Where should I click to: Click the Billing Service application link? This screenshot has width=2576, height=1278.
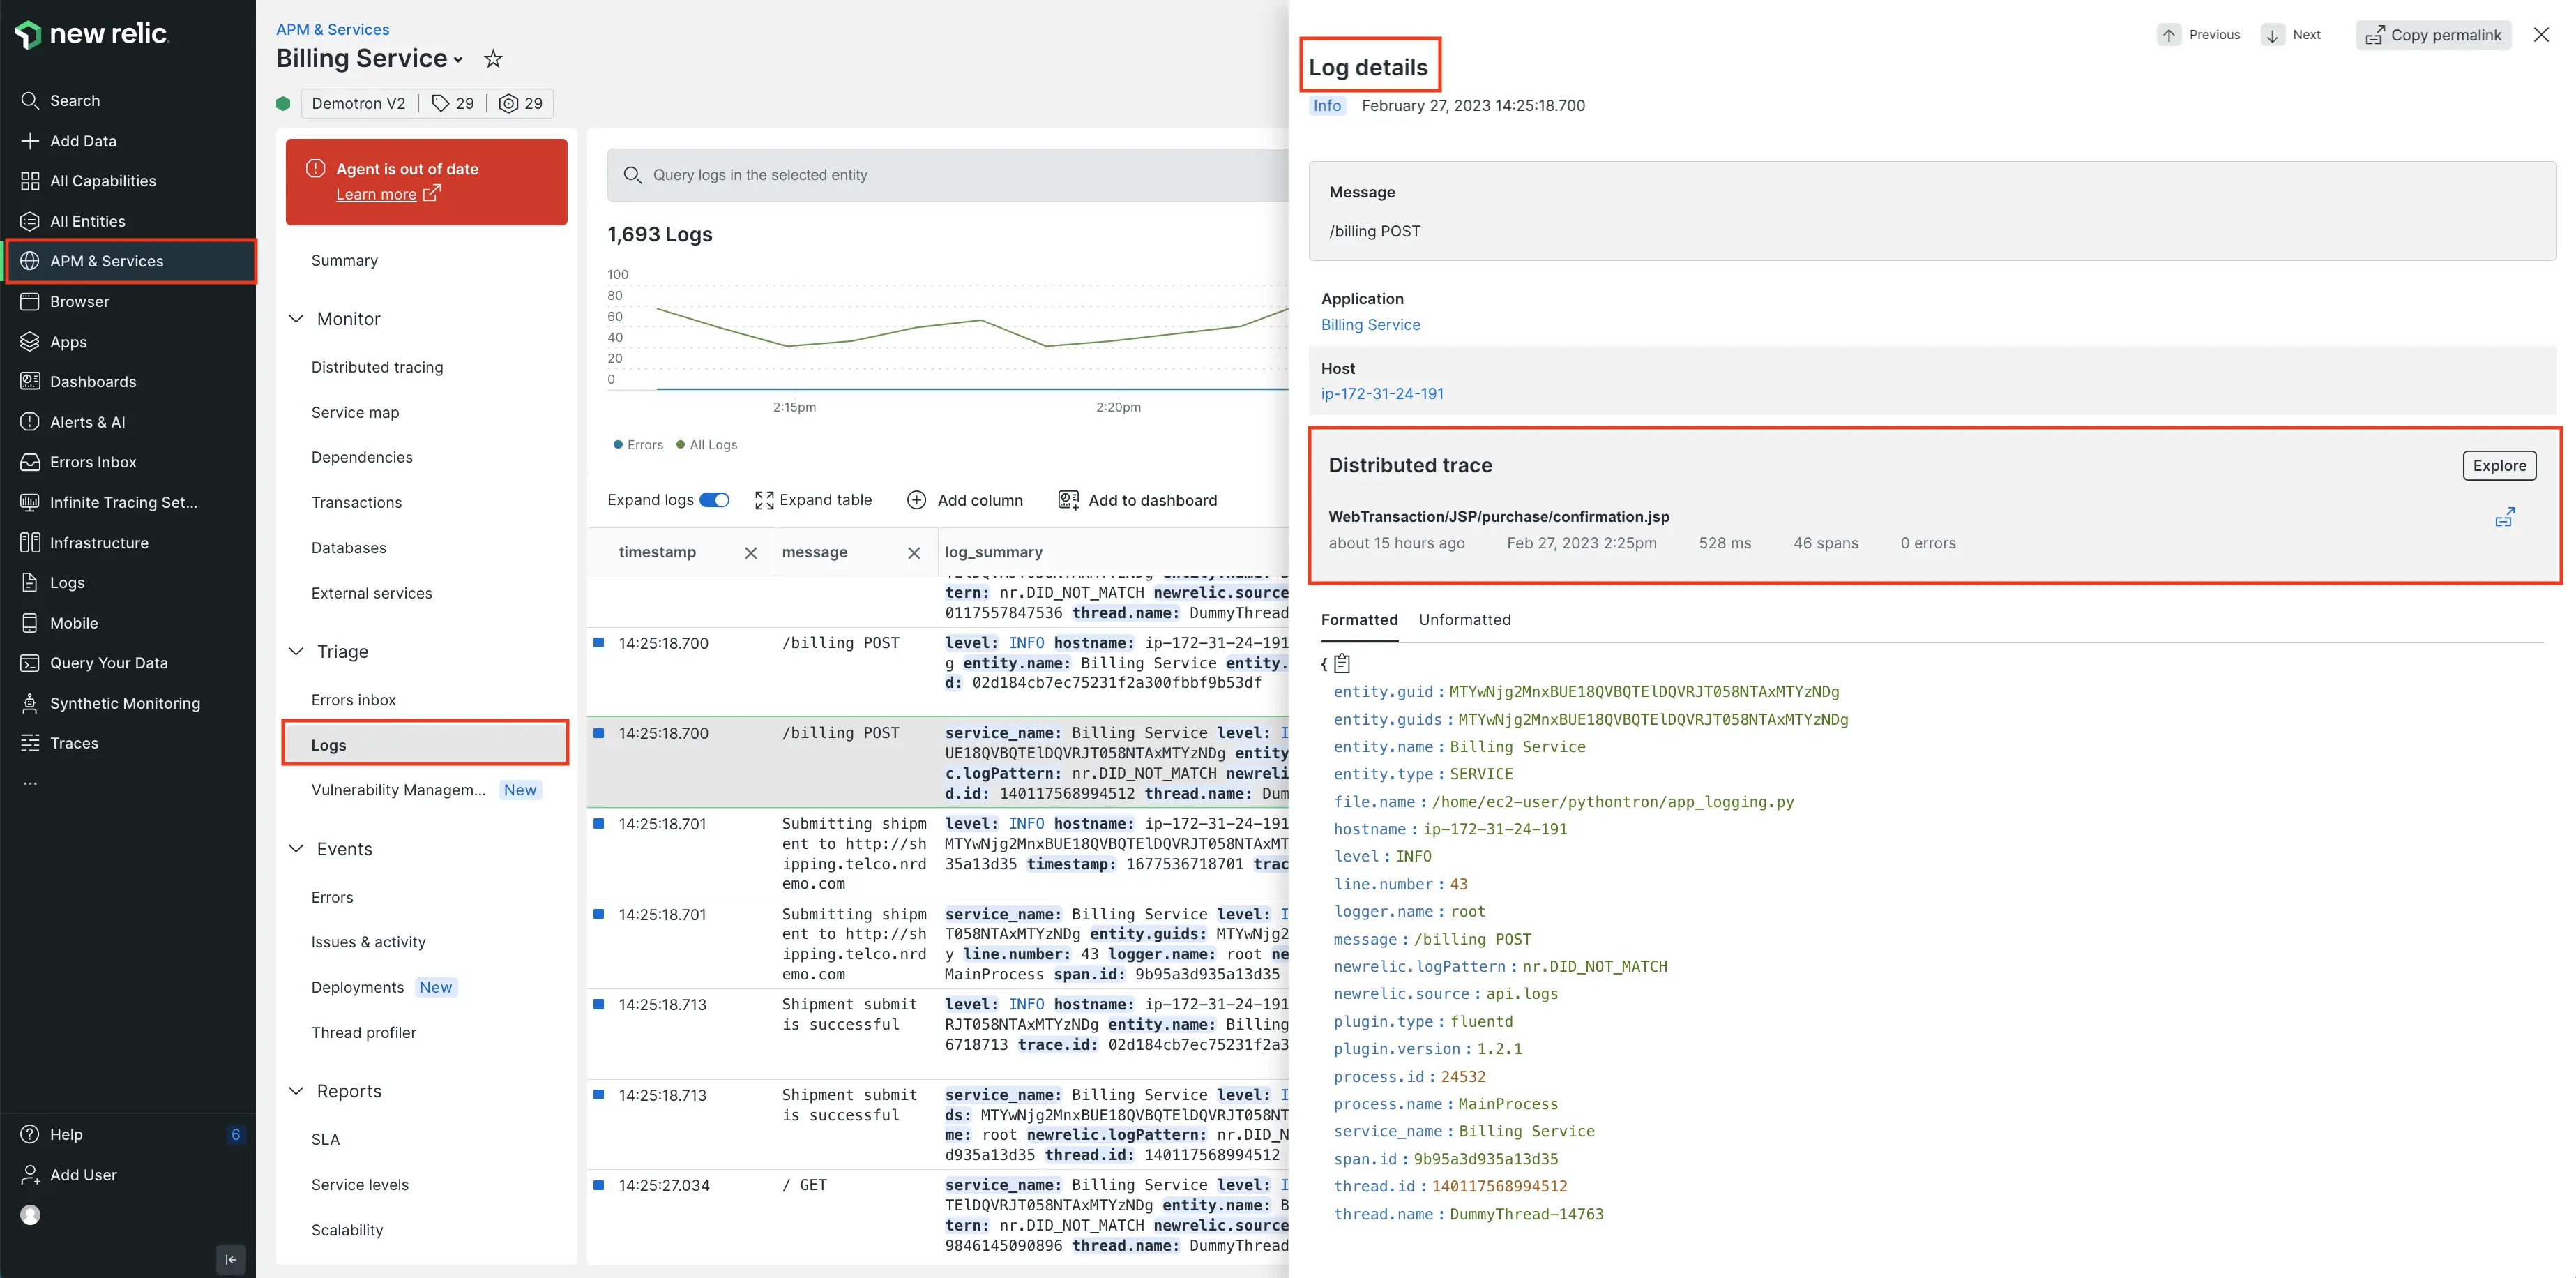1370,325
